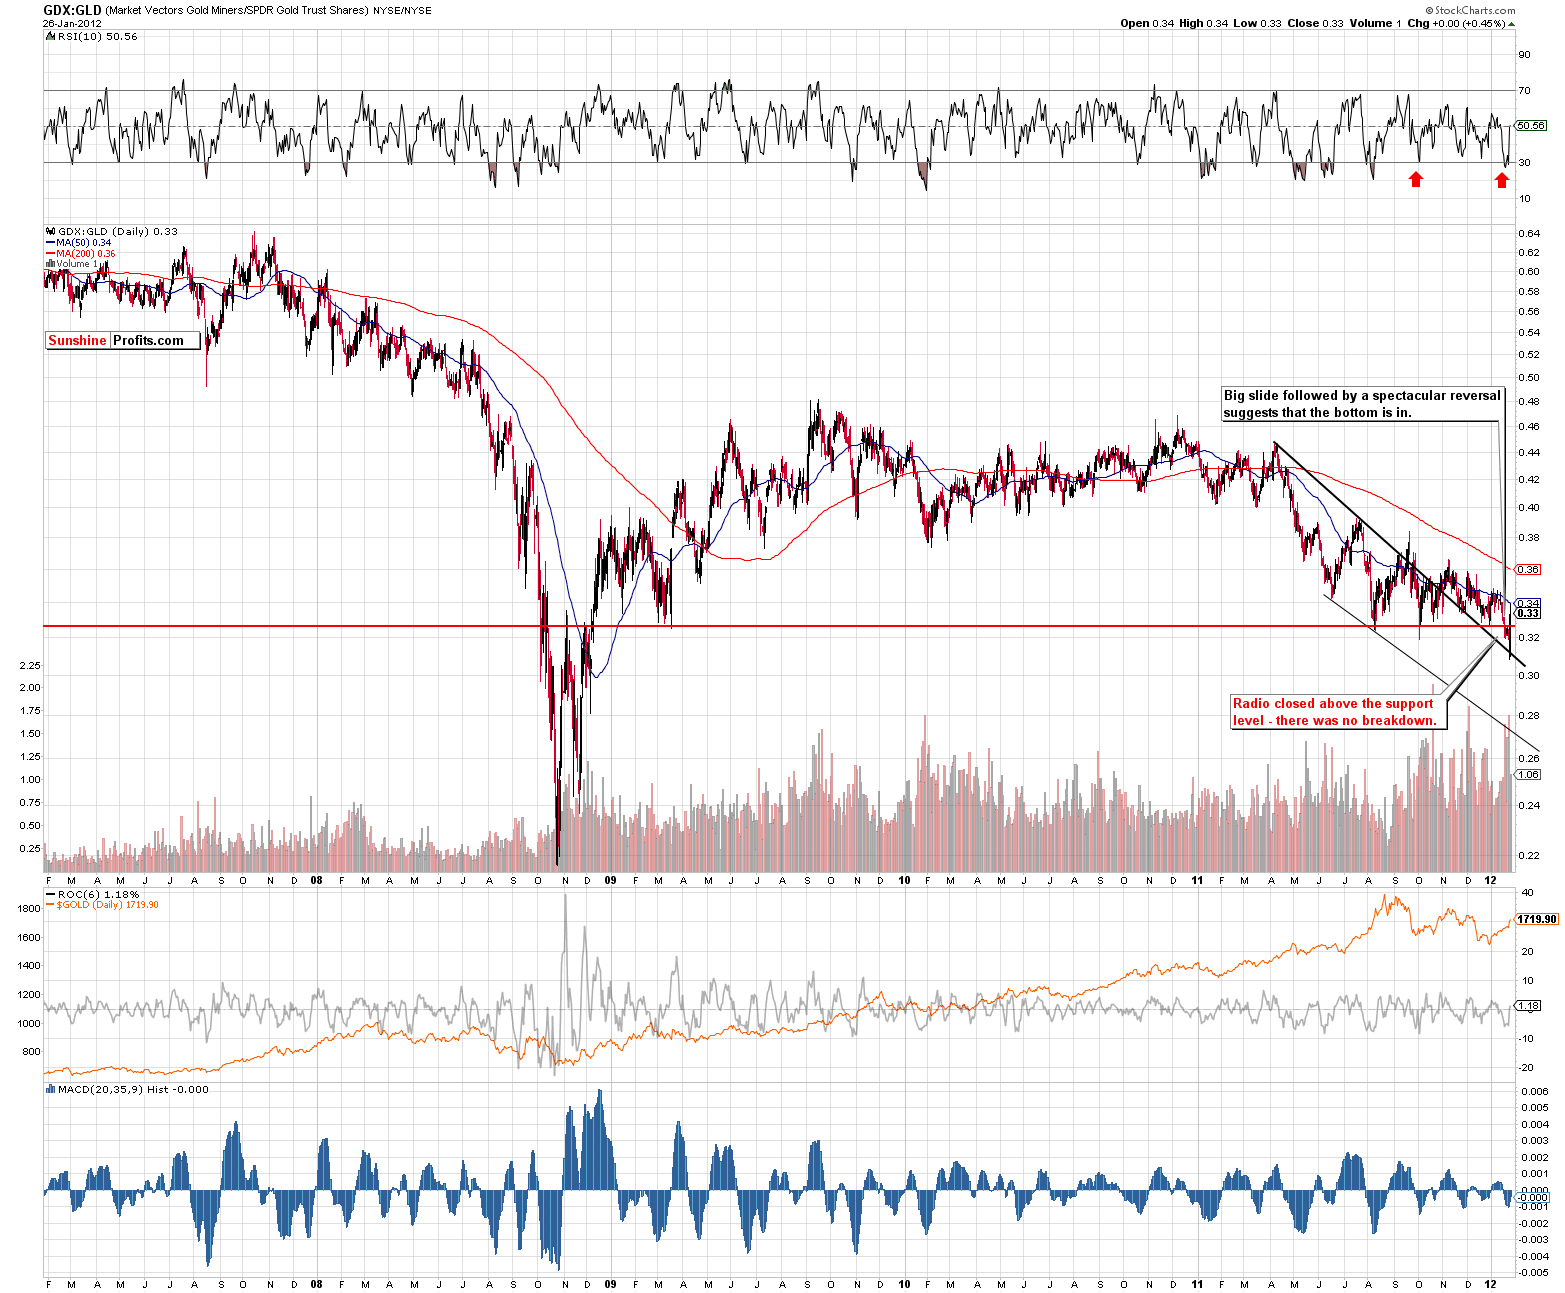Click the 09 year label below the volume bars
Screen dimensions: 1565x1293
tap(611, 881)
